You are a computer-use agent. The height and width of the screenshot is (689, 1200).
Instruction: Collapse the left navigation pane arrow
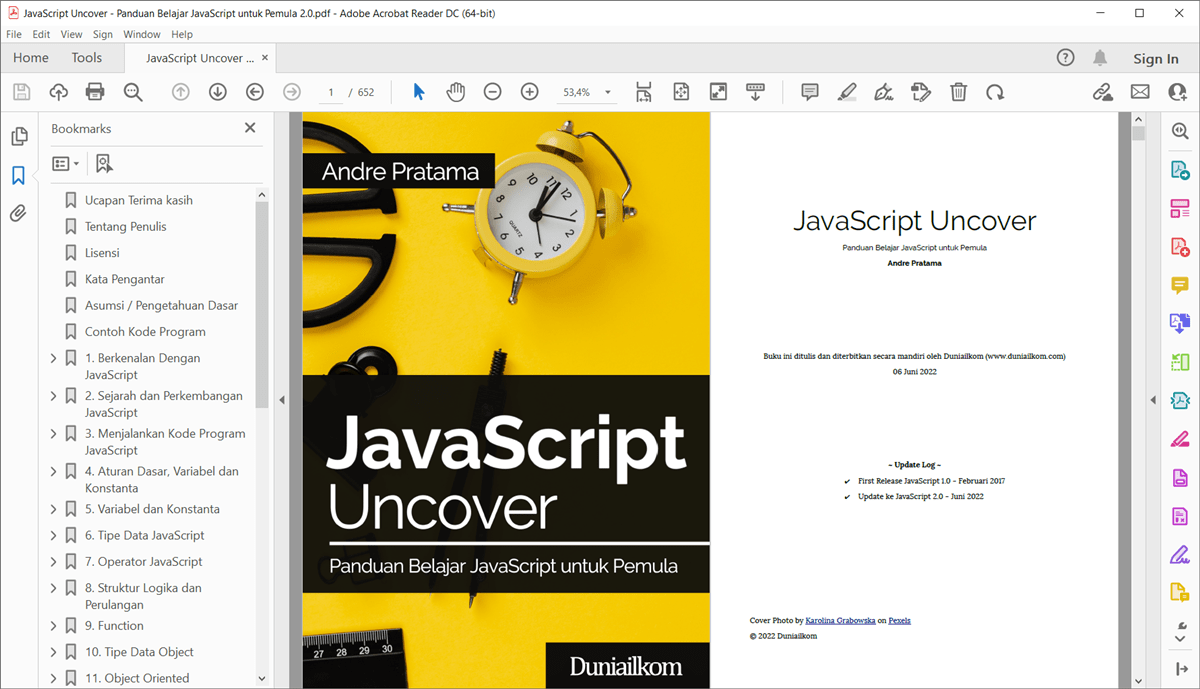click(x=281, y=400)
